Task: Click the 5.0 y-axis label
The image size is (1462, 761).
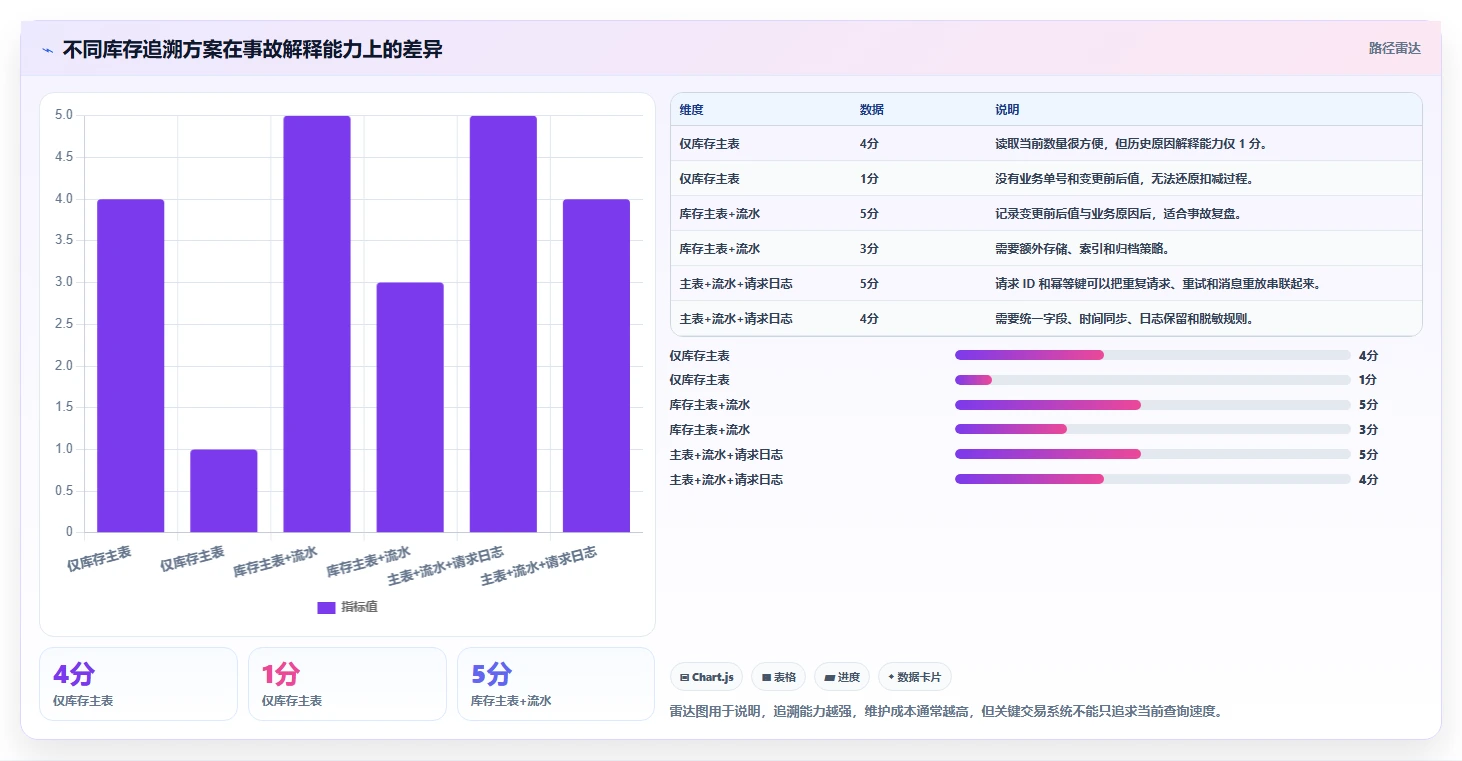Action: click(x=63, y=115)
